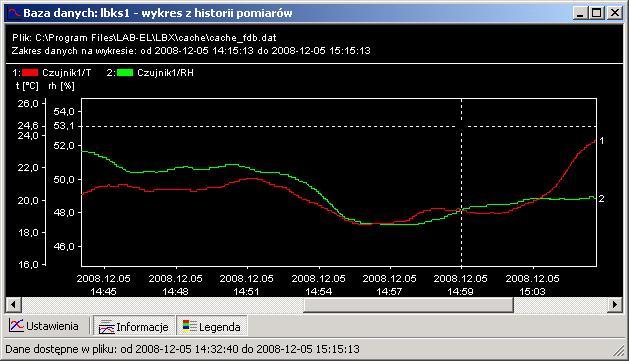
Task: Click the series 1 end label on the chart
Action: pos(602,140)
